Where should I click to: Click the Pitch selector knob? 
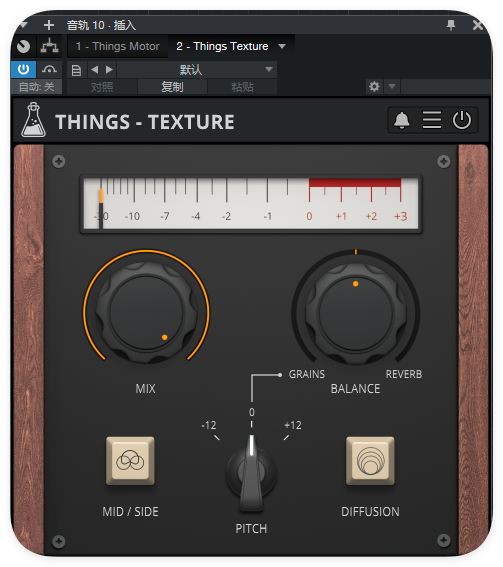coord(251,473)
